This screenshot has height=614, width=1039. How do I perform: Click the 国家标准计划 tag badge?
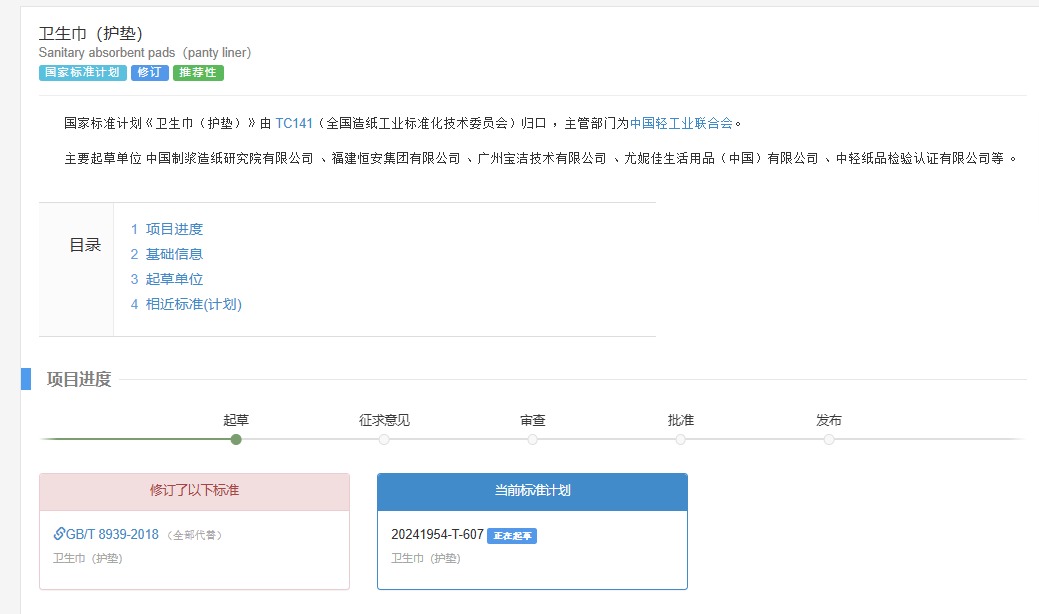[x=83, y=72]
